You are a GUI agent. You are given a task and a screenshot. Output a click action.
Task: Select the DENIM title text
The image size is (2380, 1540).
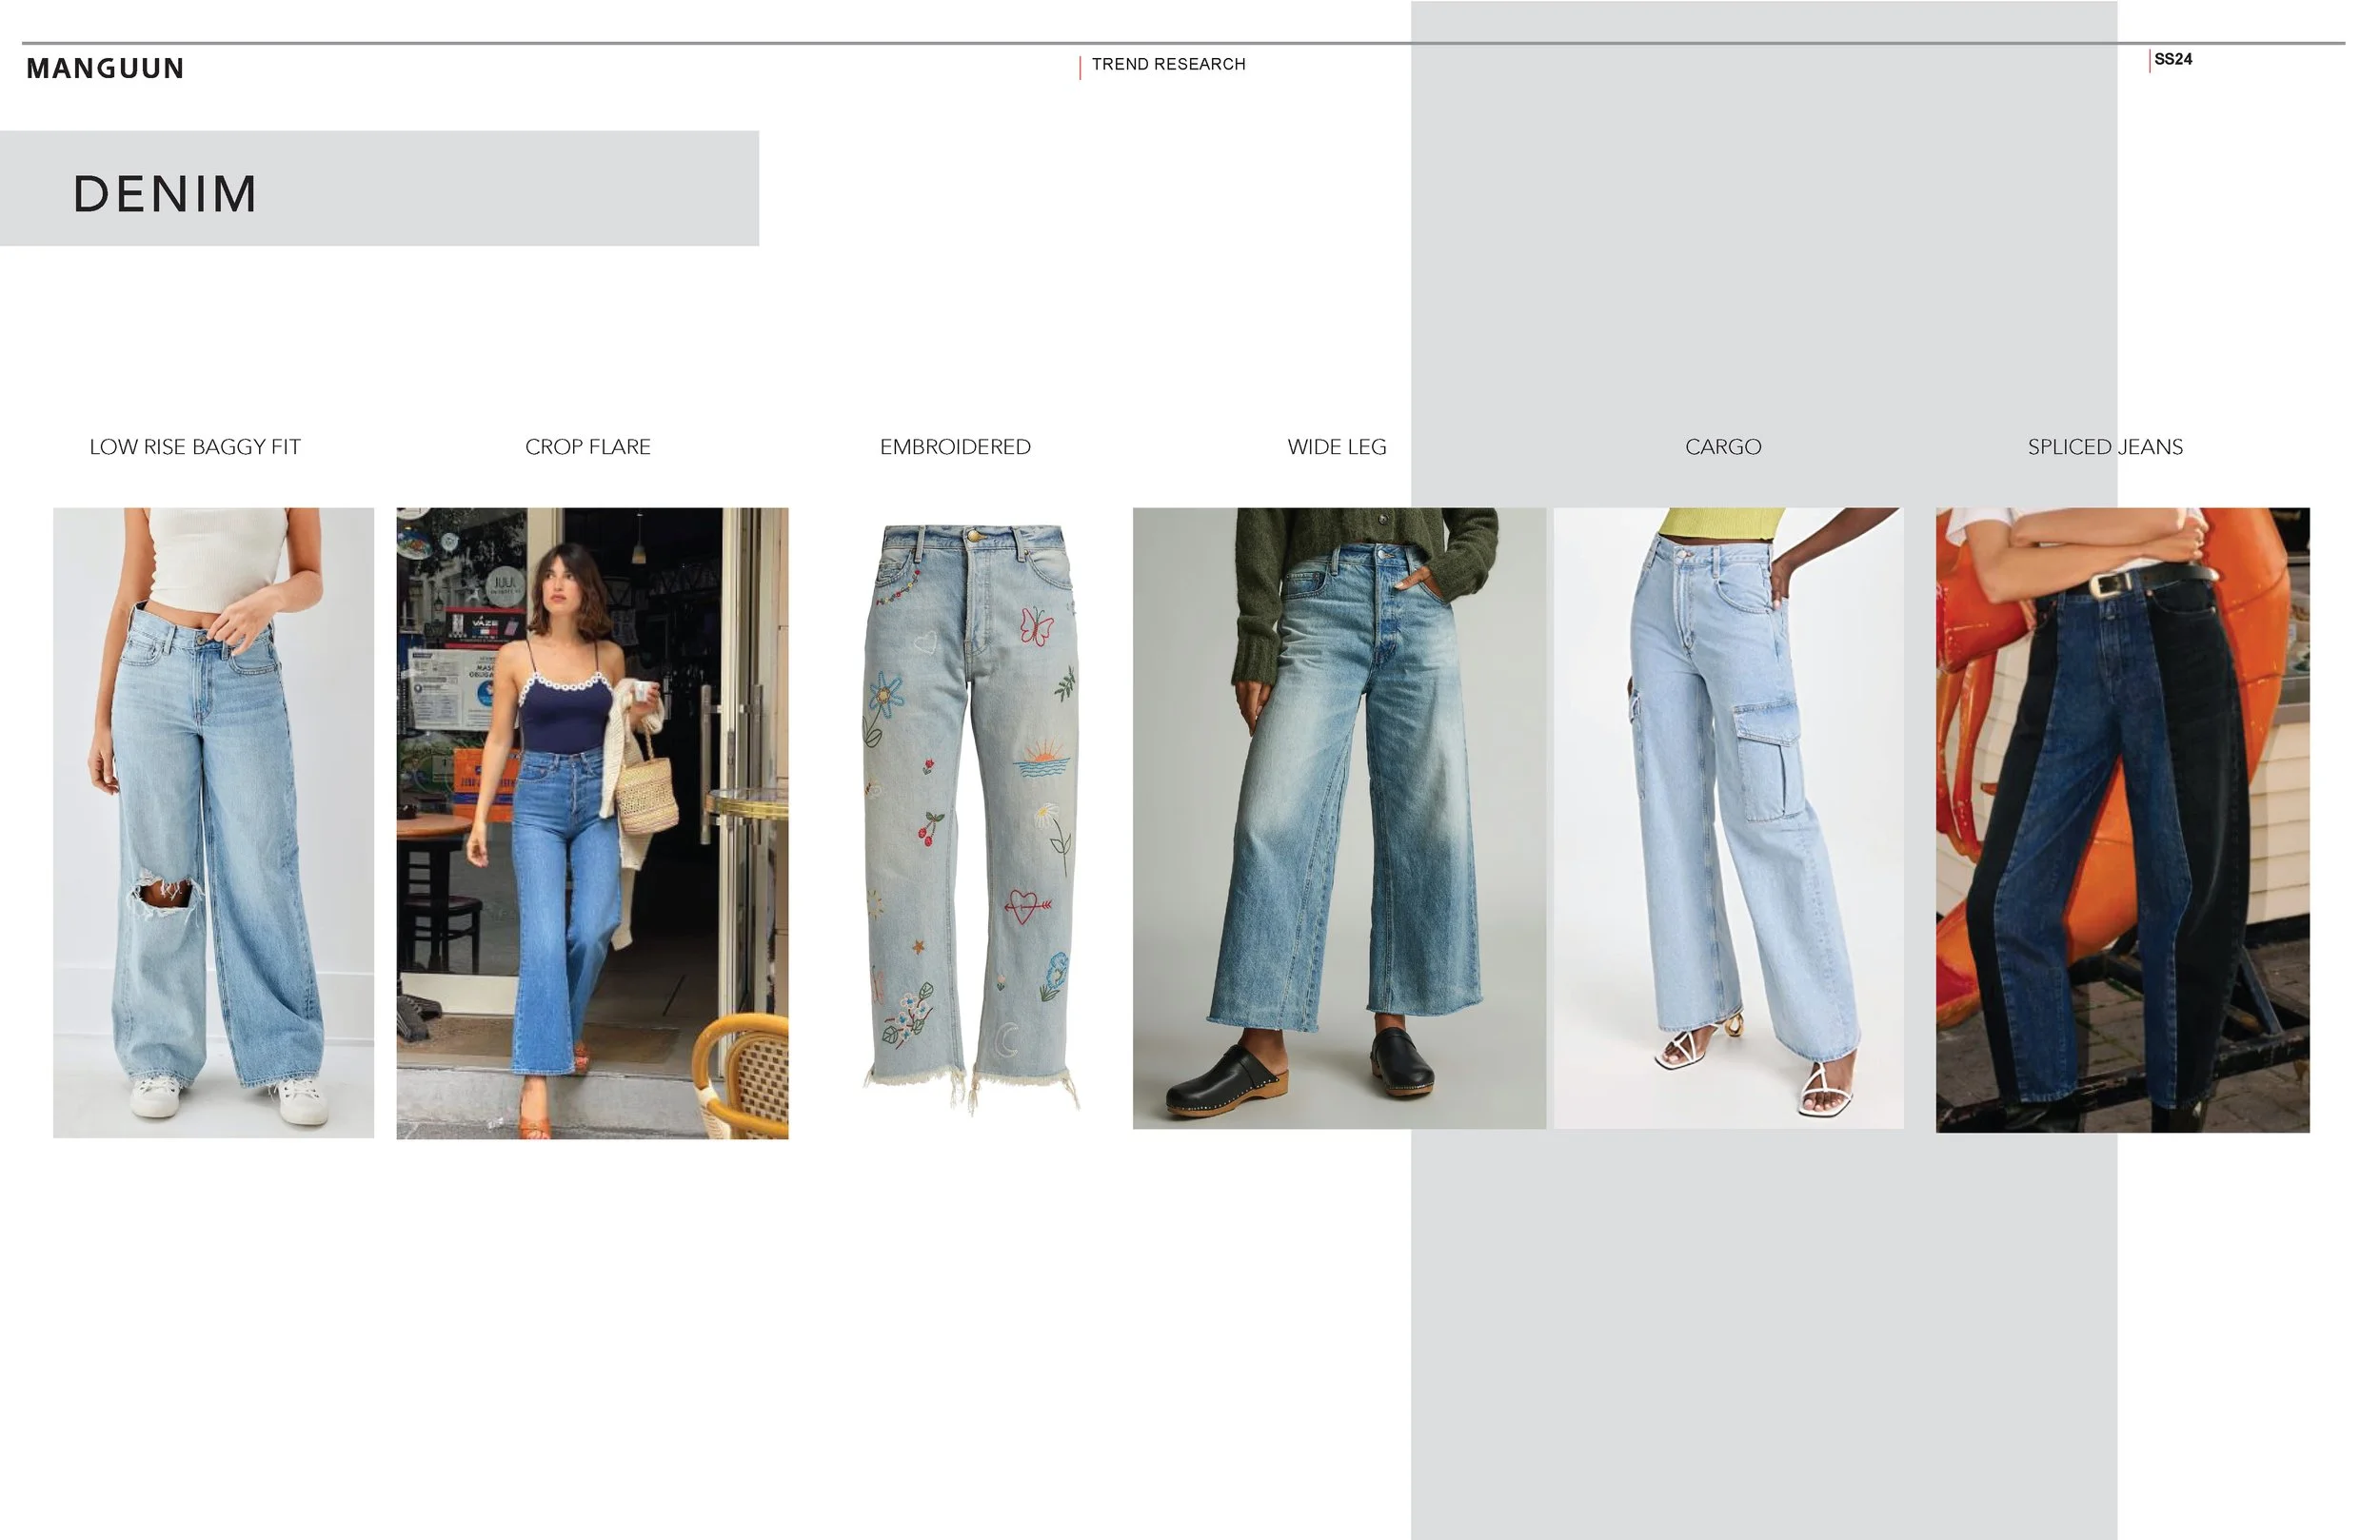165,193
